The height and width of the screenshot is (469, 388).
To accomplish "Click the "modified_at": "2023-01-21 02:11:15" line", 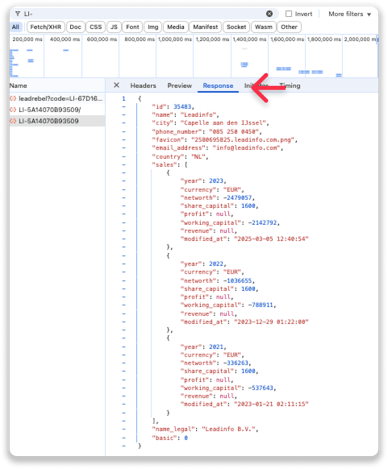I will pyautogui.click(x=244, y=404).
